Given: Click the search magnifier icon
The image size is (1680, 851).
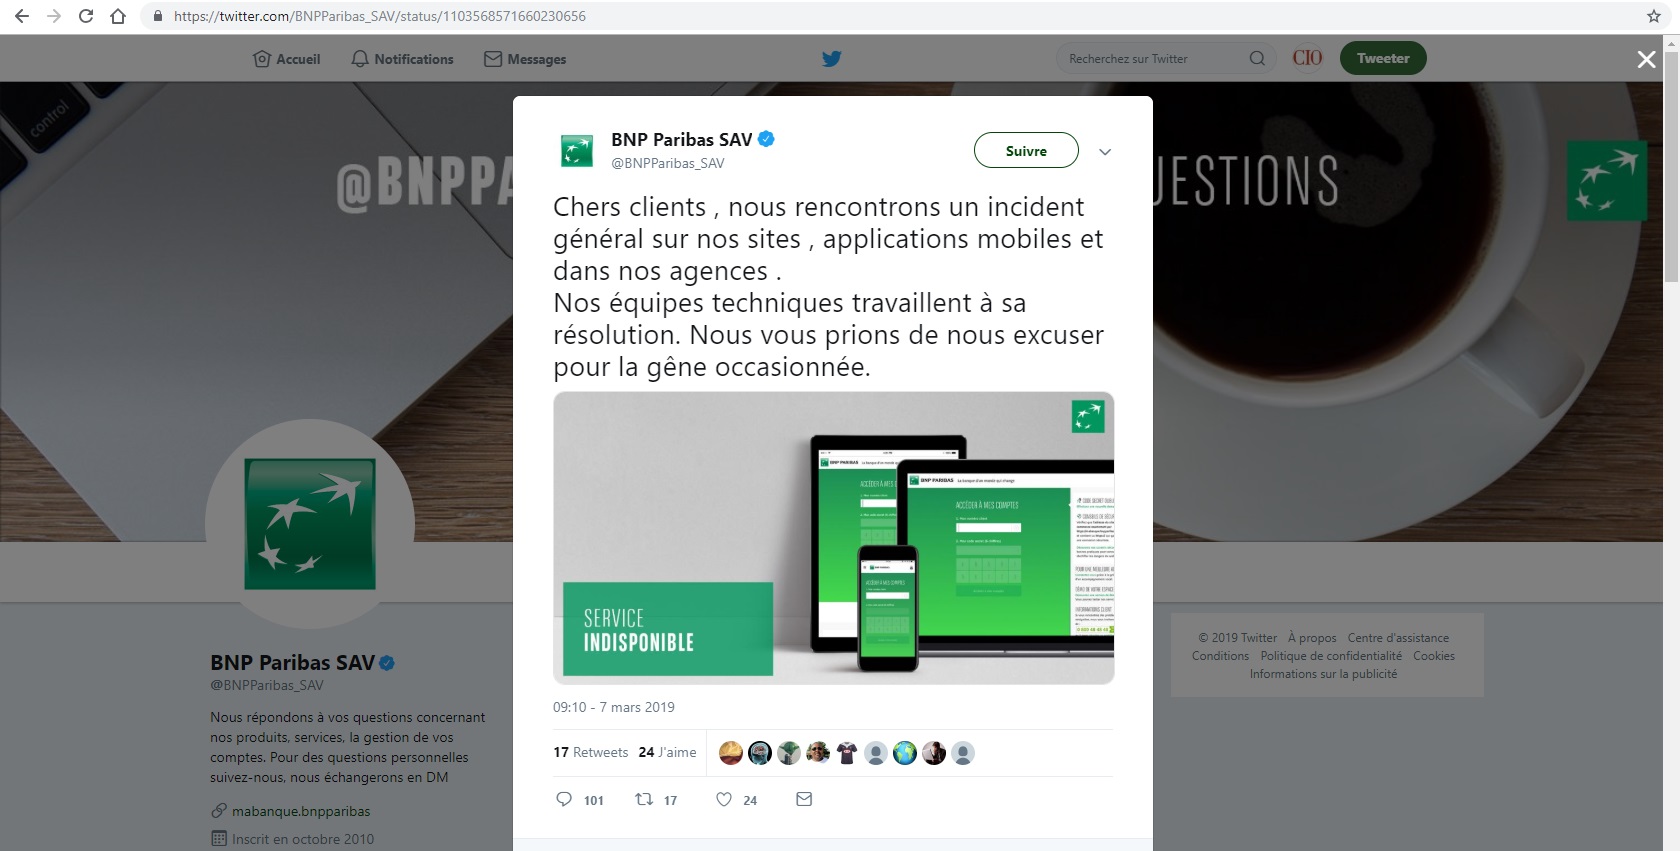Looking at the screenshot, I should [1257, 58].
